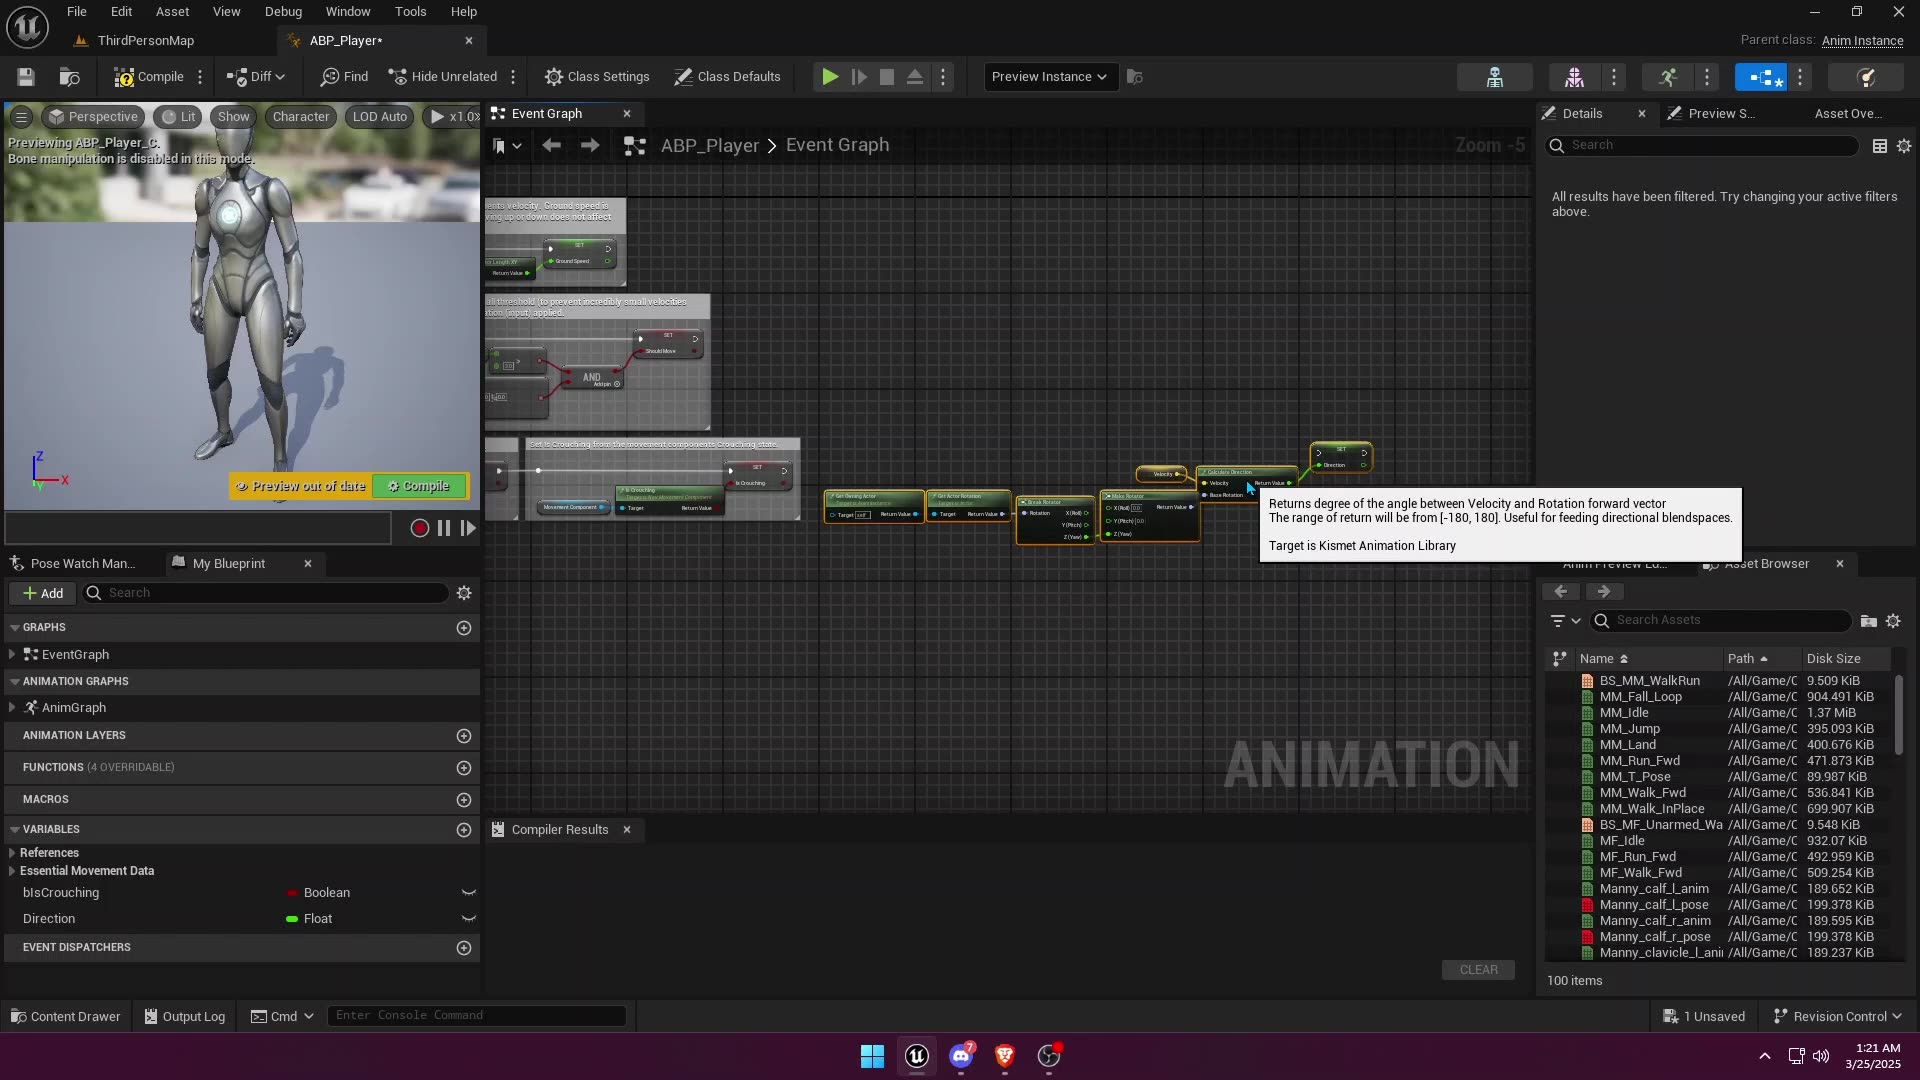This screenshot has height=1080, width=1920.
Task: Switch to animation editing mode (running figure icon)
Action: coord(1669,77)
